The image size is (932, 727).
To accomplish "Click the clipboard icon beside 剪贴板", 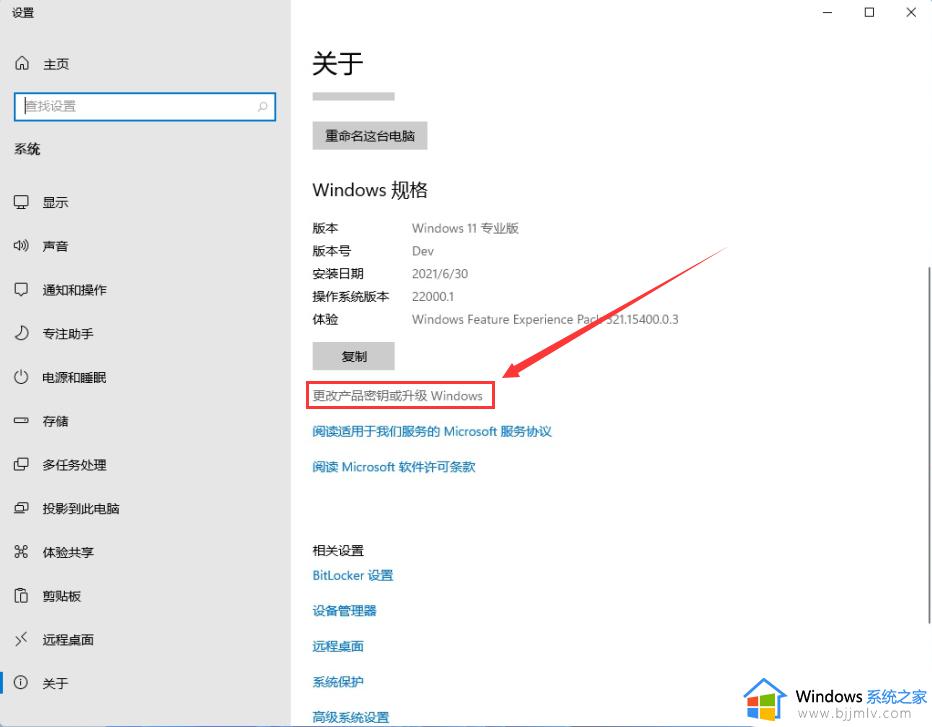I will (x=21, y=595).
